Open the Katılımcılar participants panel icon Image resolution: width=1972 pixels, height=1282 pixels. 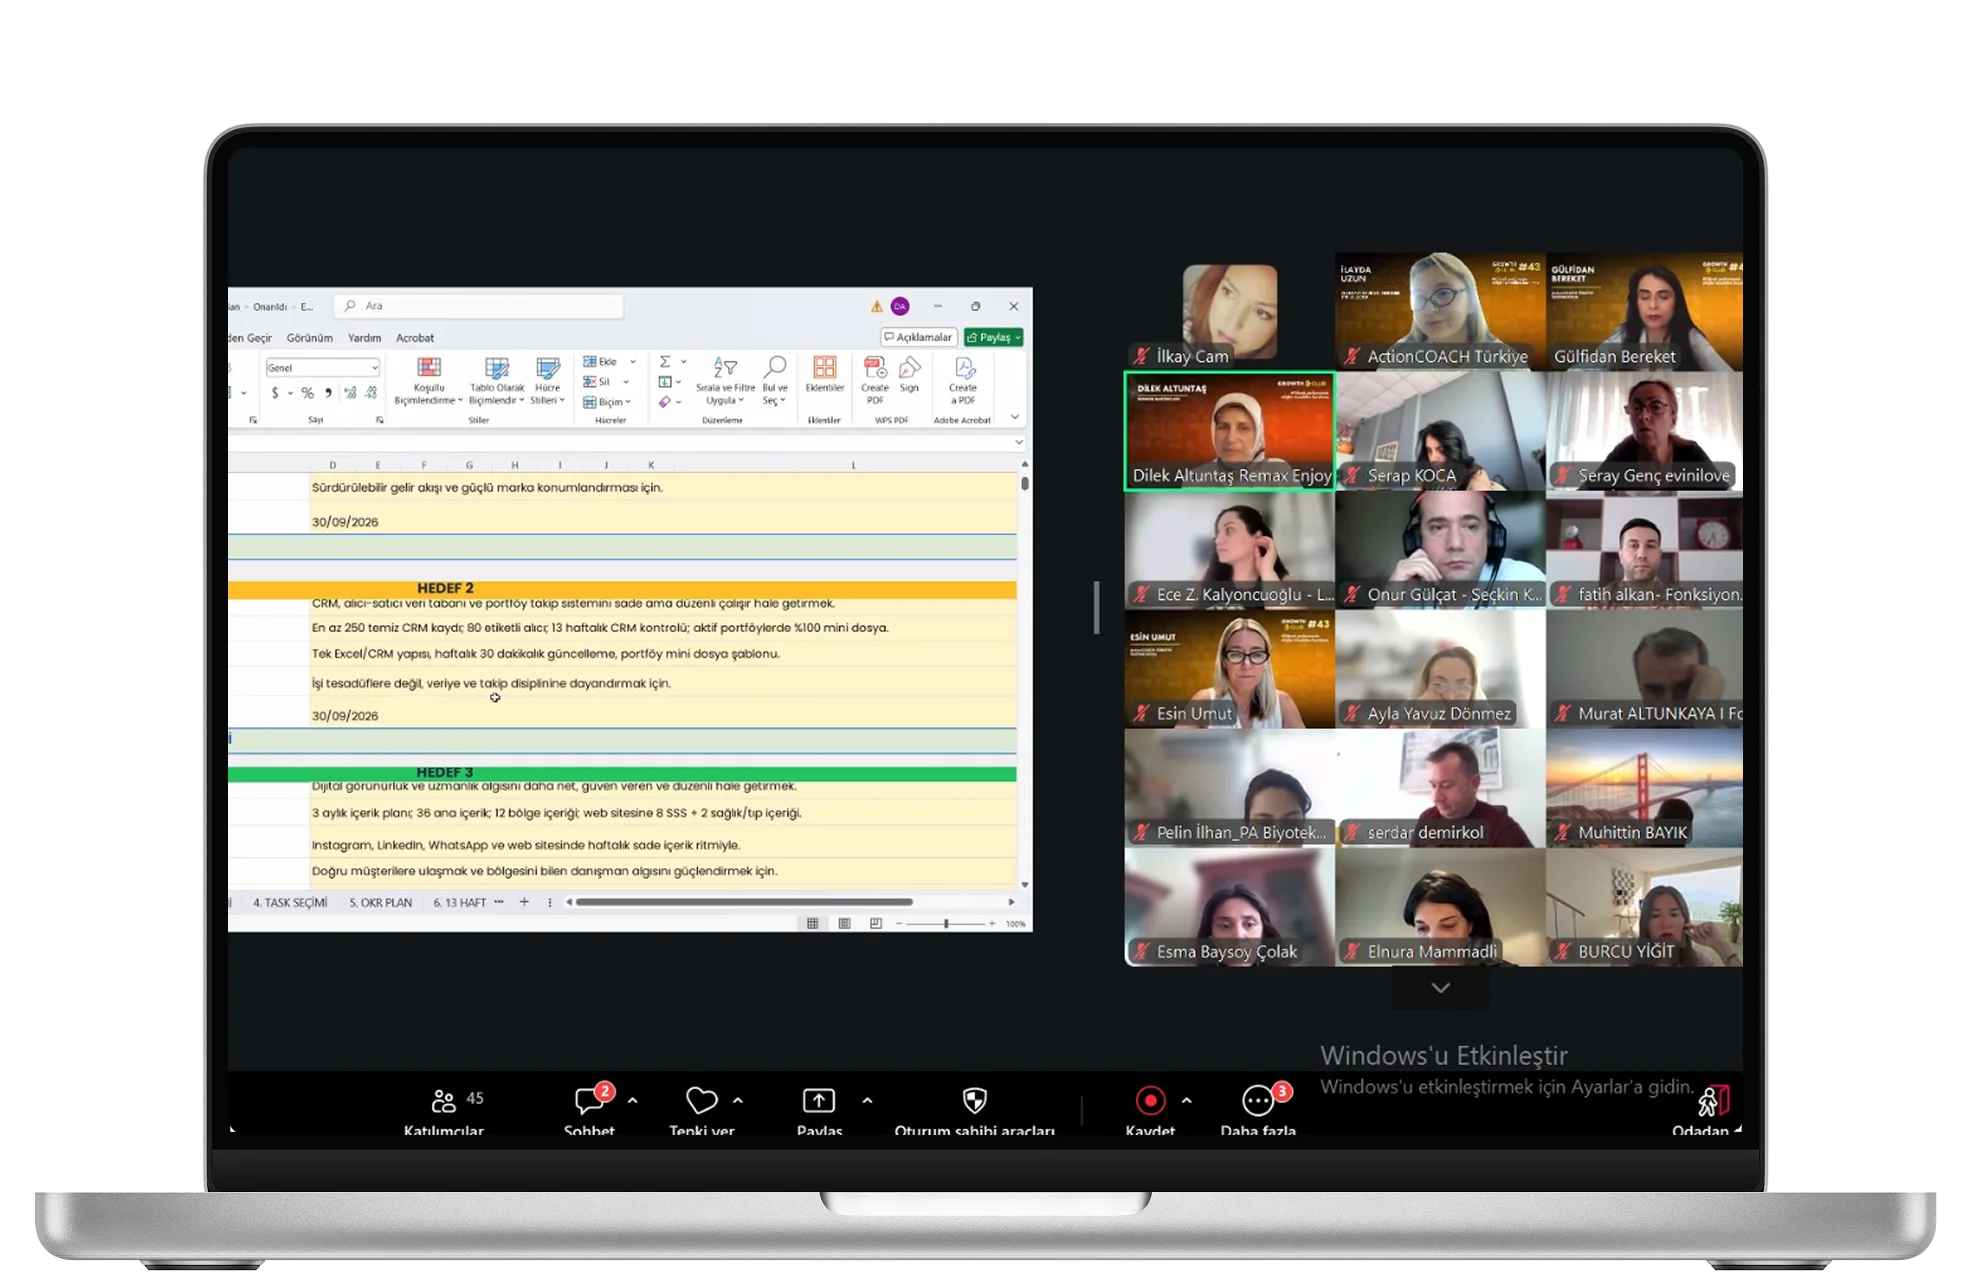tap(443, 1101)
